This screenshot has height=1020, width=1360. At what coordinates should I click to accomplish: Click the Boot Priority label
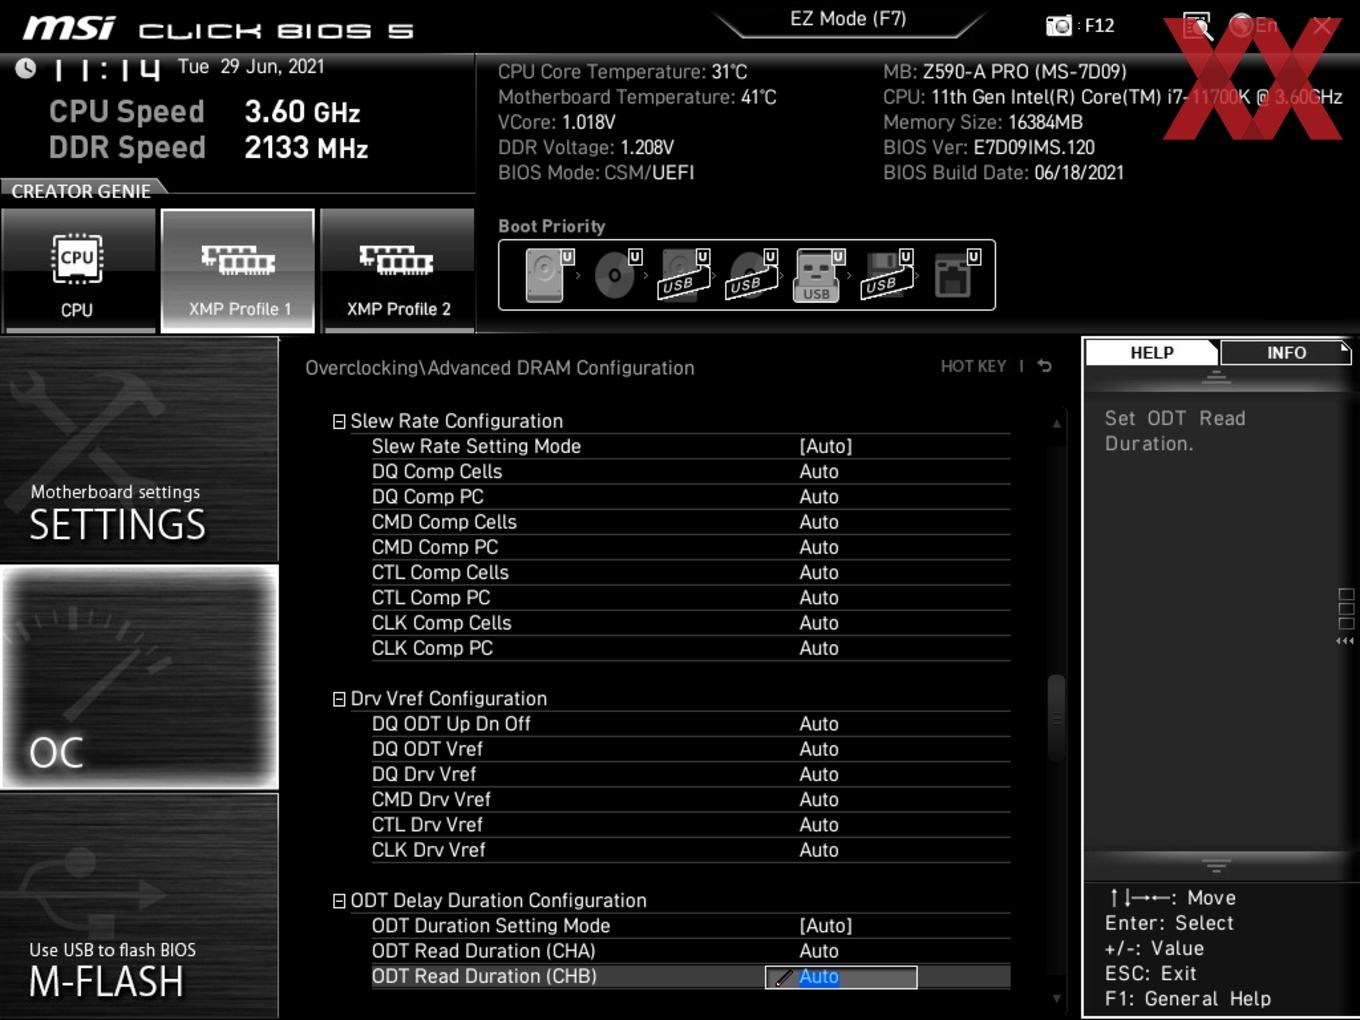tap(552, 226)
